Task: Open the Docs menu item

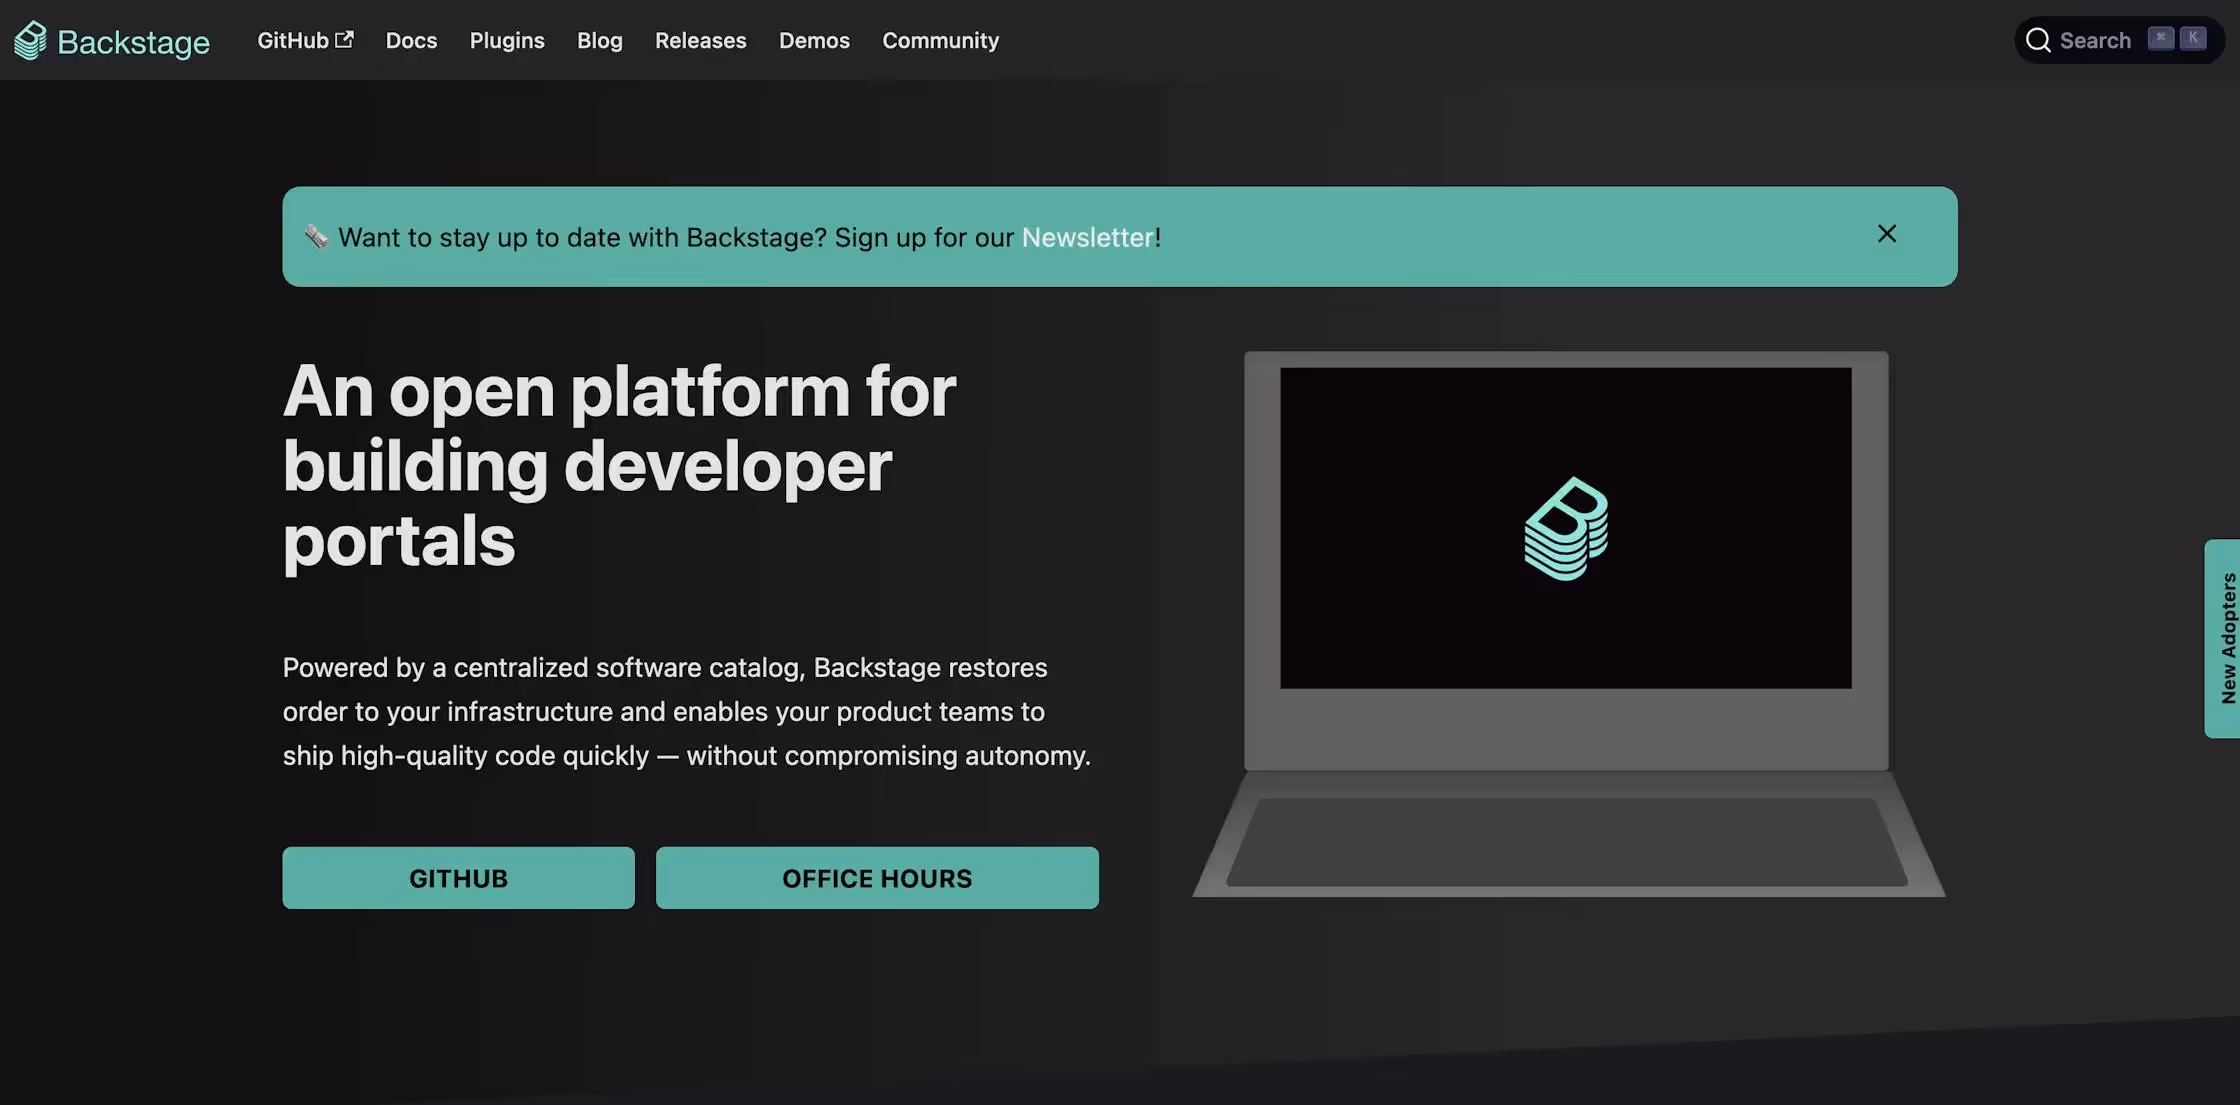Action: click(x=411, y=40)
